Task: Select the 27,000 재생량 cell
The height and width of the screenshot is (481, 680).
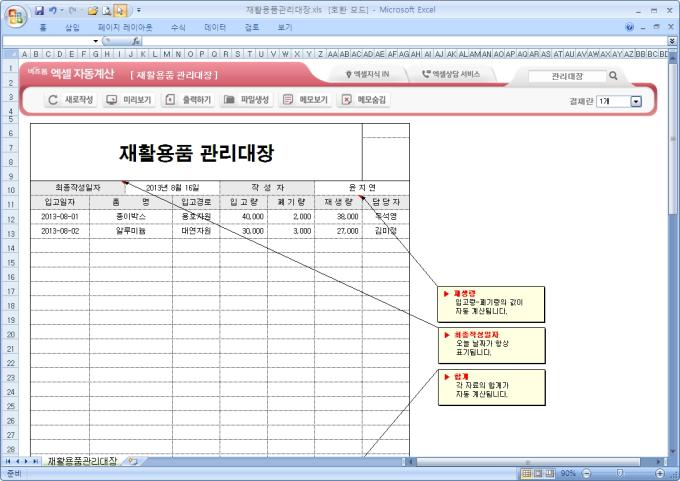Action: point(338,231)
